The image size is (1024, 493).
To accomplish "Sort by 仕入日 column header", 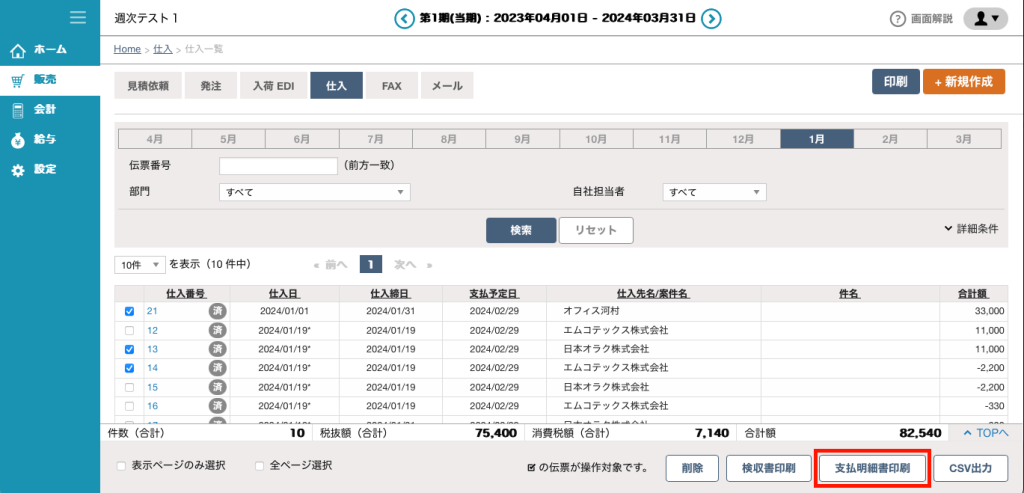I will 283,294.
